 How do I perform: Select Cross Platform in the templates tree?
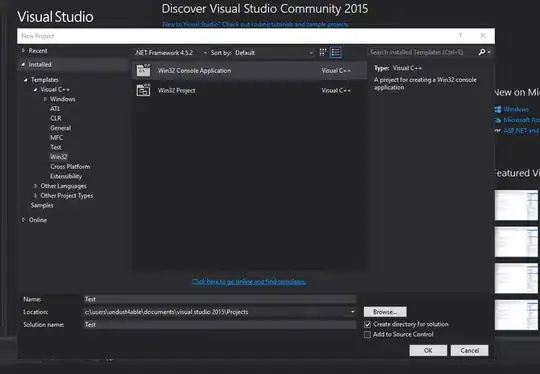pyautogui.click(x=70, y=166)
